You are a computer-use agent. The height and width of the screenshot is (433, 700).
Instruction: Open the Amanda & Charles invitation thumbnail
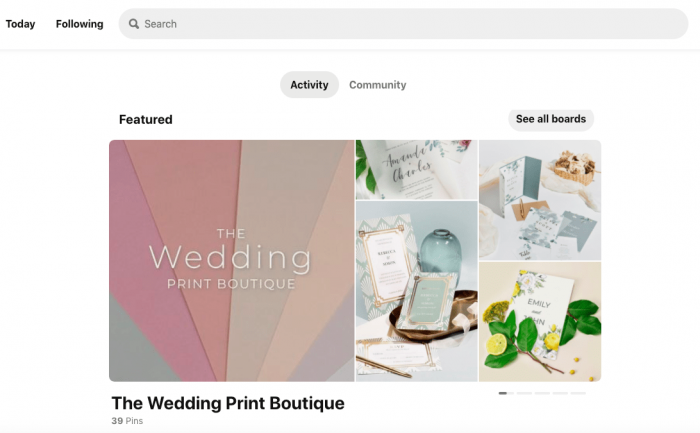[417, 170]
